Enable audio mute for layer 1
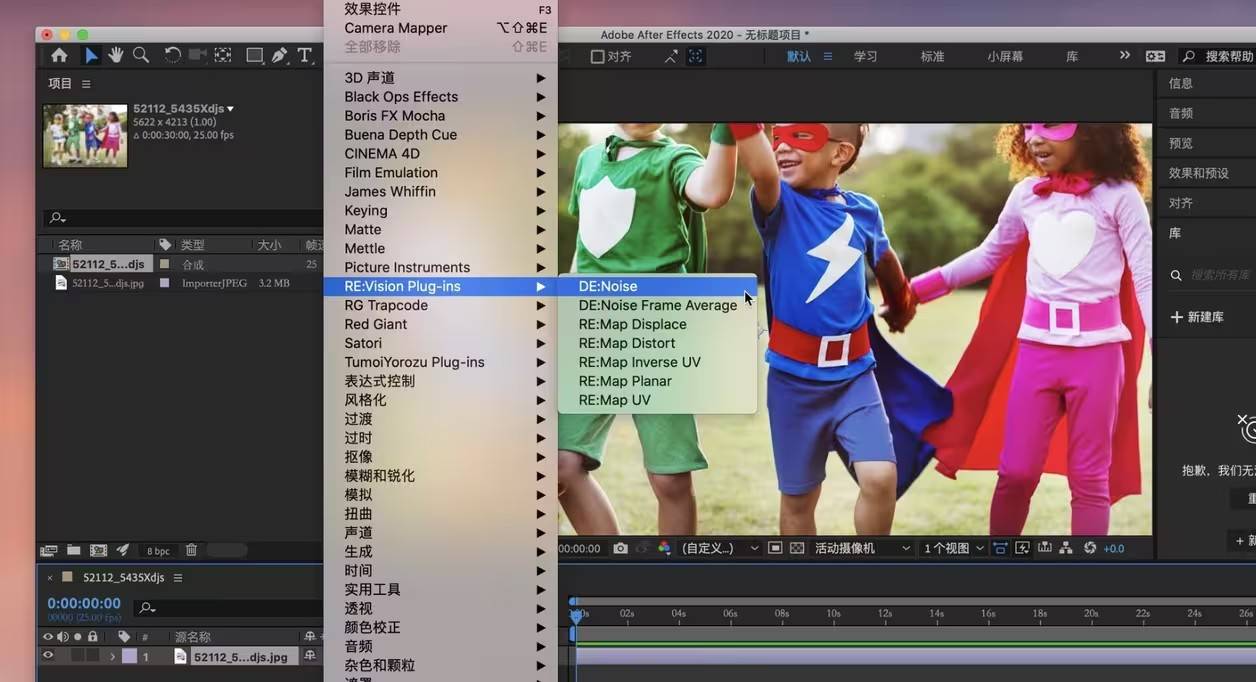This screenshot has height=682, width=1256. click(62, 656)
